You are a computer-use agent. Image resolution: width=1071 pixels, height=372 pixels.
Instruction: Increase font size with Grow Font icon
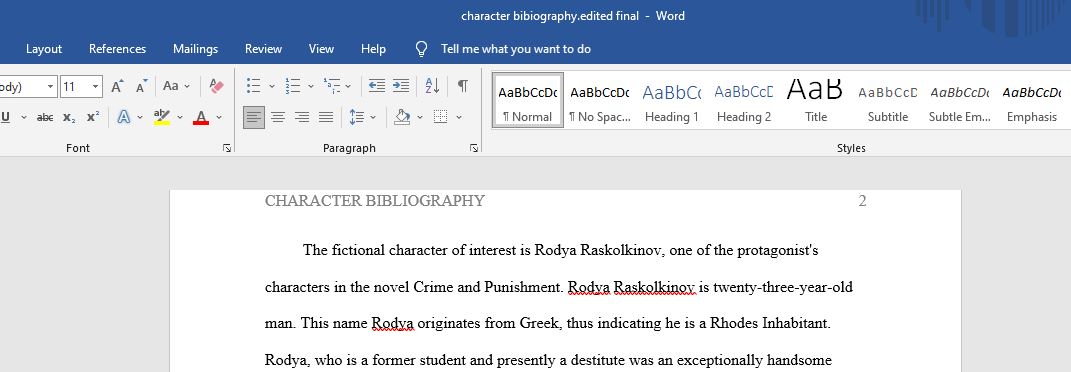117,87
